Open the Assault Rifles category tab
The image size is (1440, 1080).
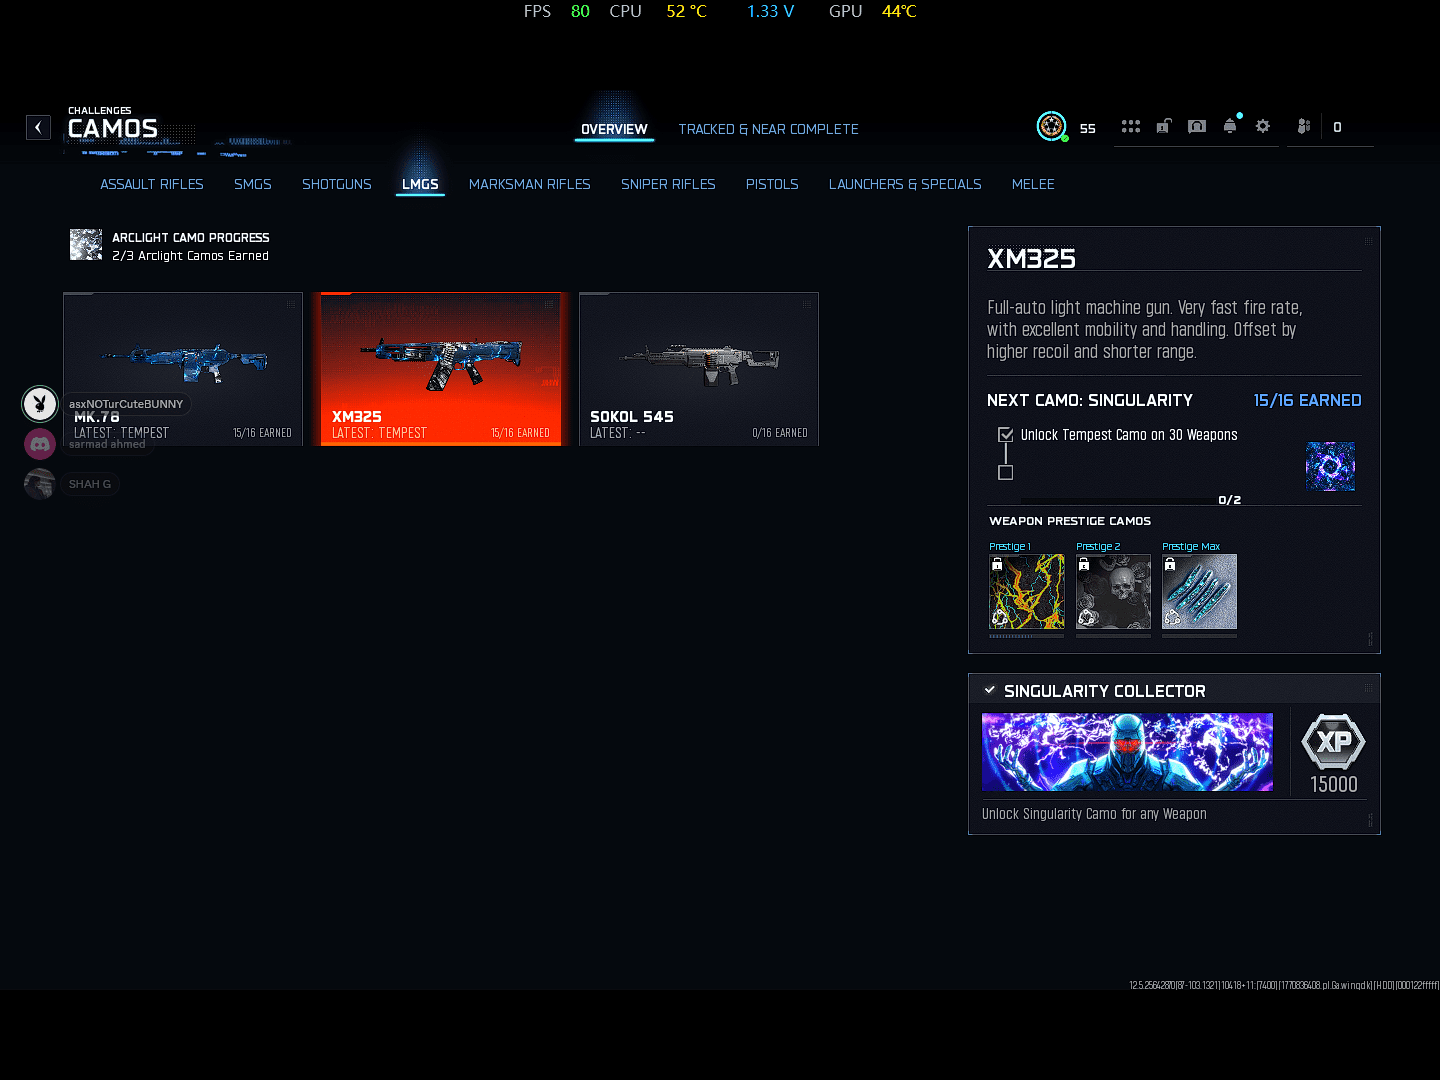pyautogui.click(x=152, y=184)
